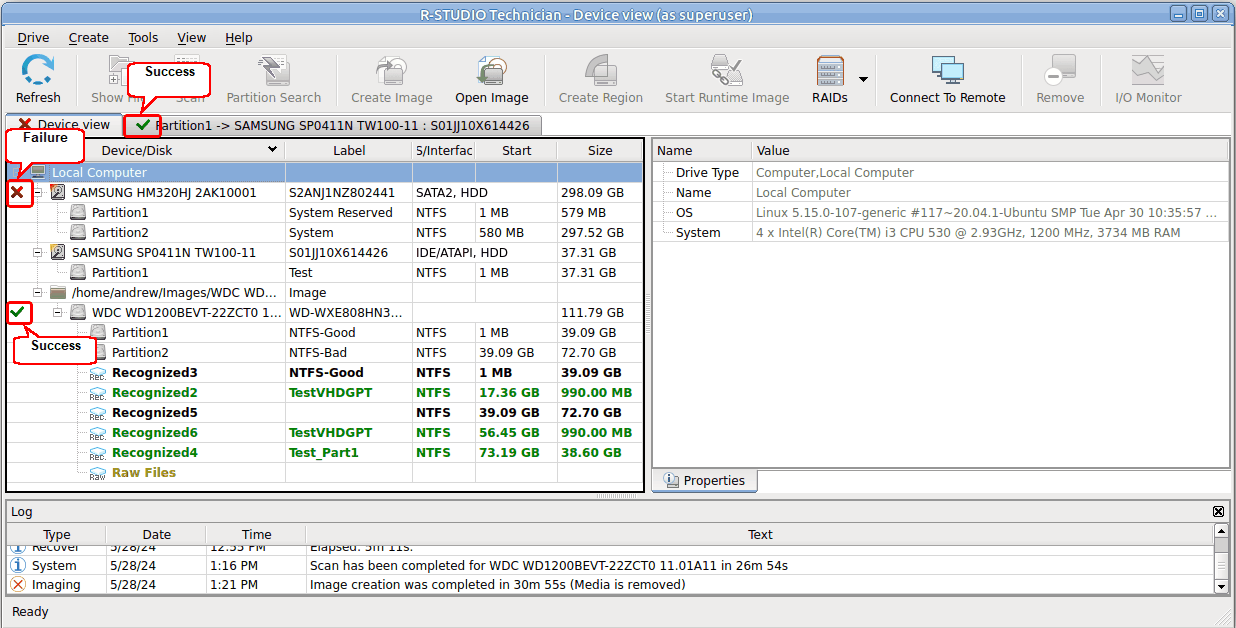This screenshot has width=1236, height=628.
Task: Click the Date column header in the Log
Action: click(157, 535)
